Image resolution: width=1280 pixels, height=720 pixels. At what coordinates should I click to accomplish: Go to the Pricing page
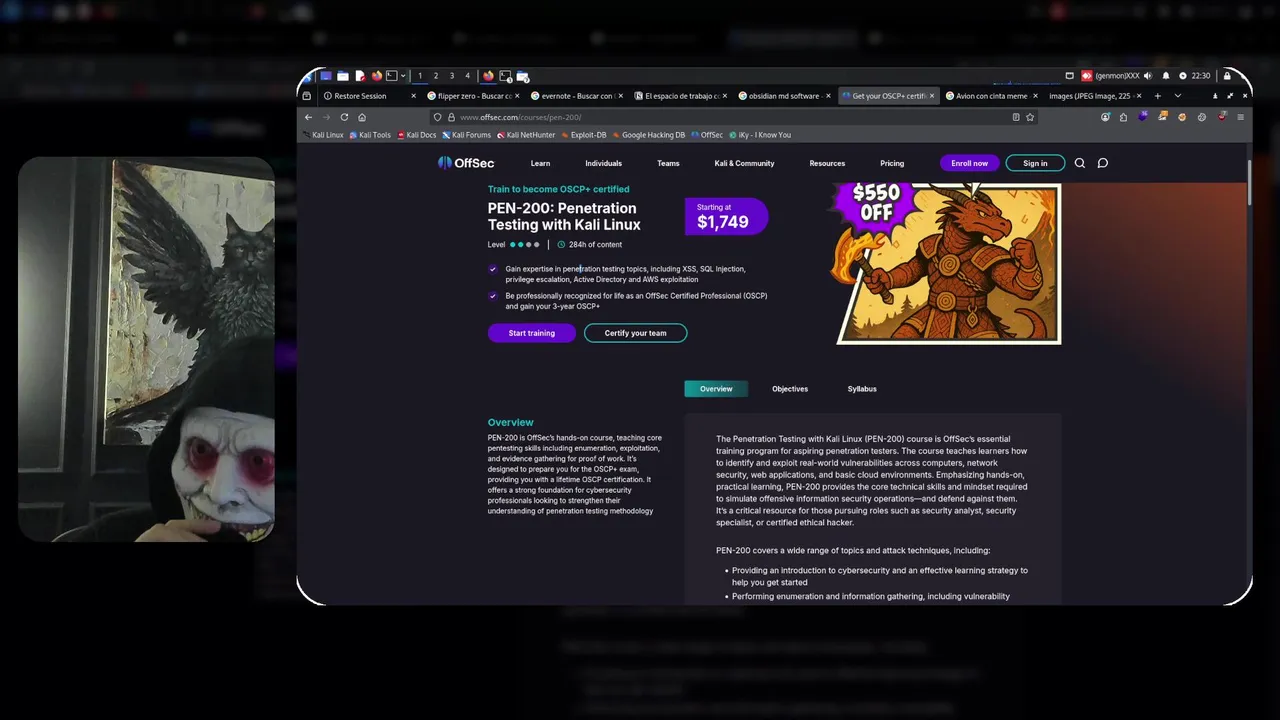[892, 163]
